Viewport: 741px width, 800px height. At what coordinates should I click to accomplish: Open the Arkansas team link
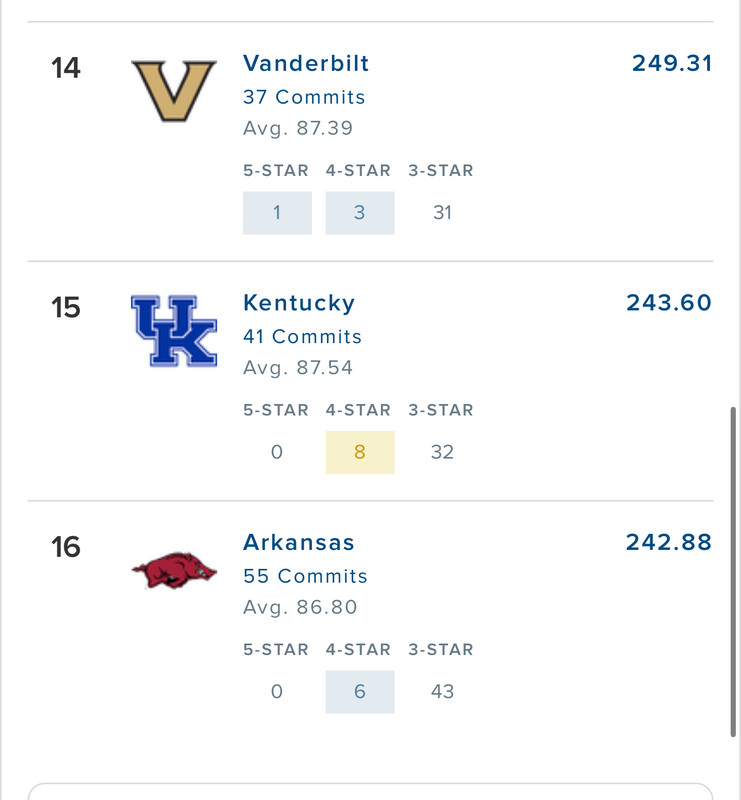click(299, 543)
